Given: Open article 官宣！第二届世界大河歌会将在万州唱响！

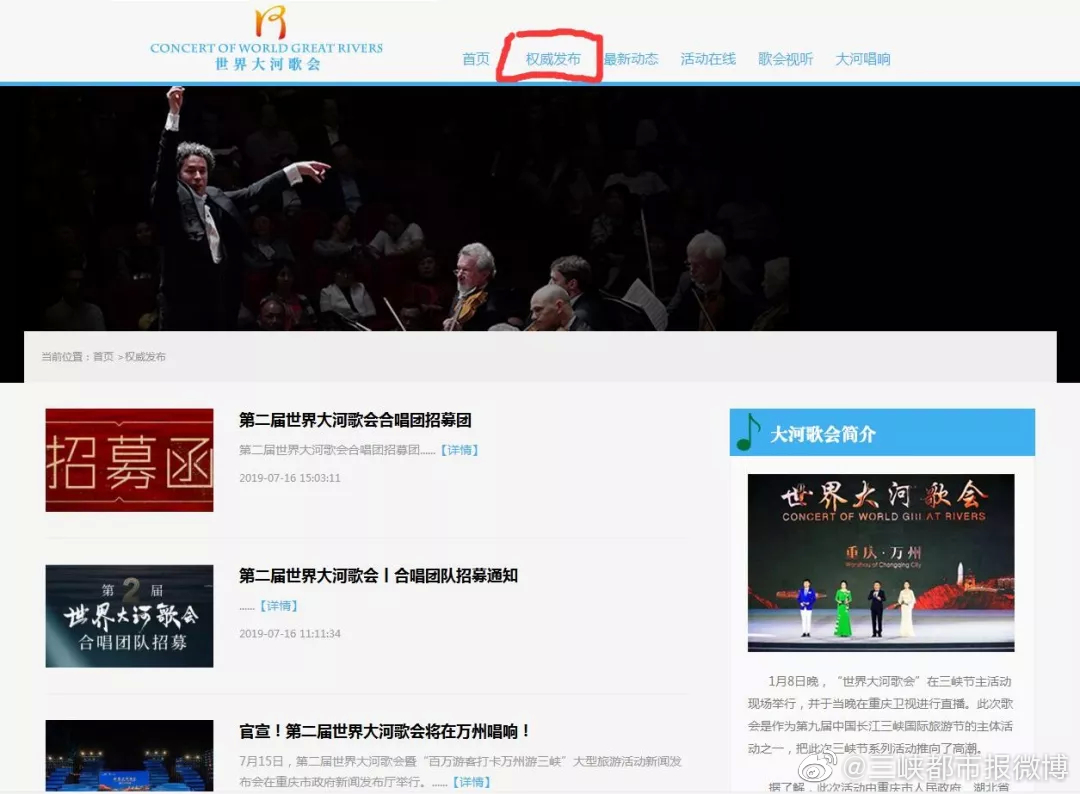Looking at the screenshot, I should click(384, 731).
